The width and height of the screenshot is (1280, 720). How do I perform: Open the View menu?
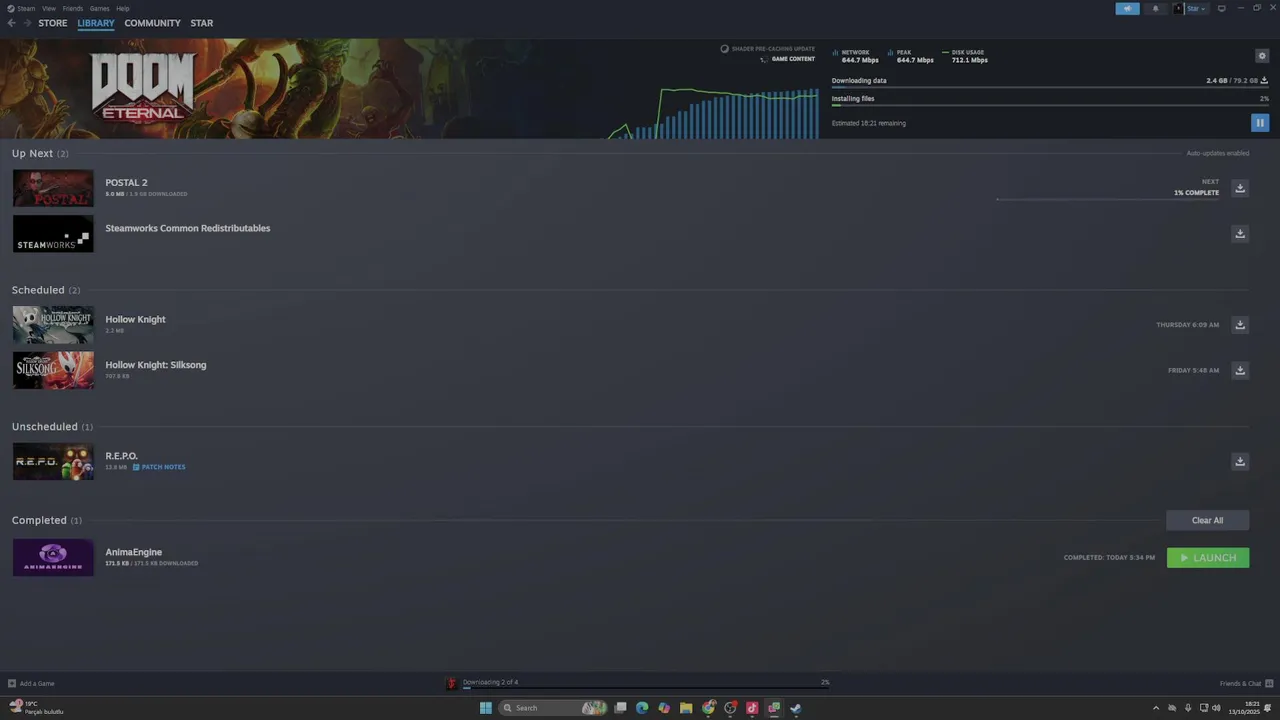tap(49, 8)
